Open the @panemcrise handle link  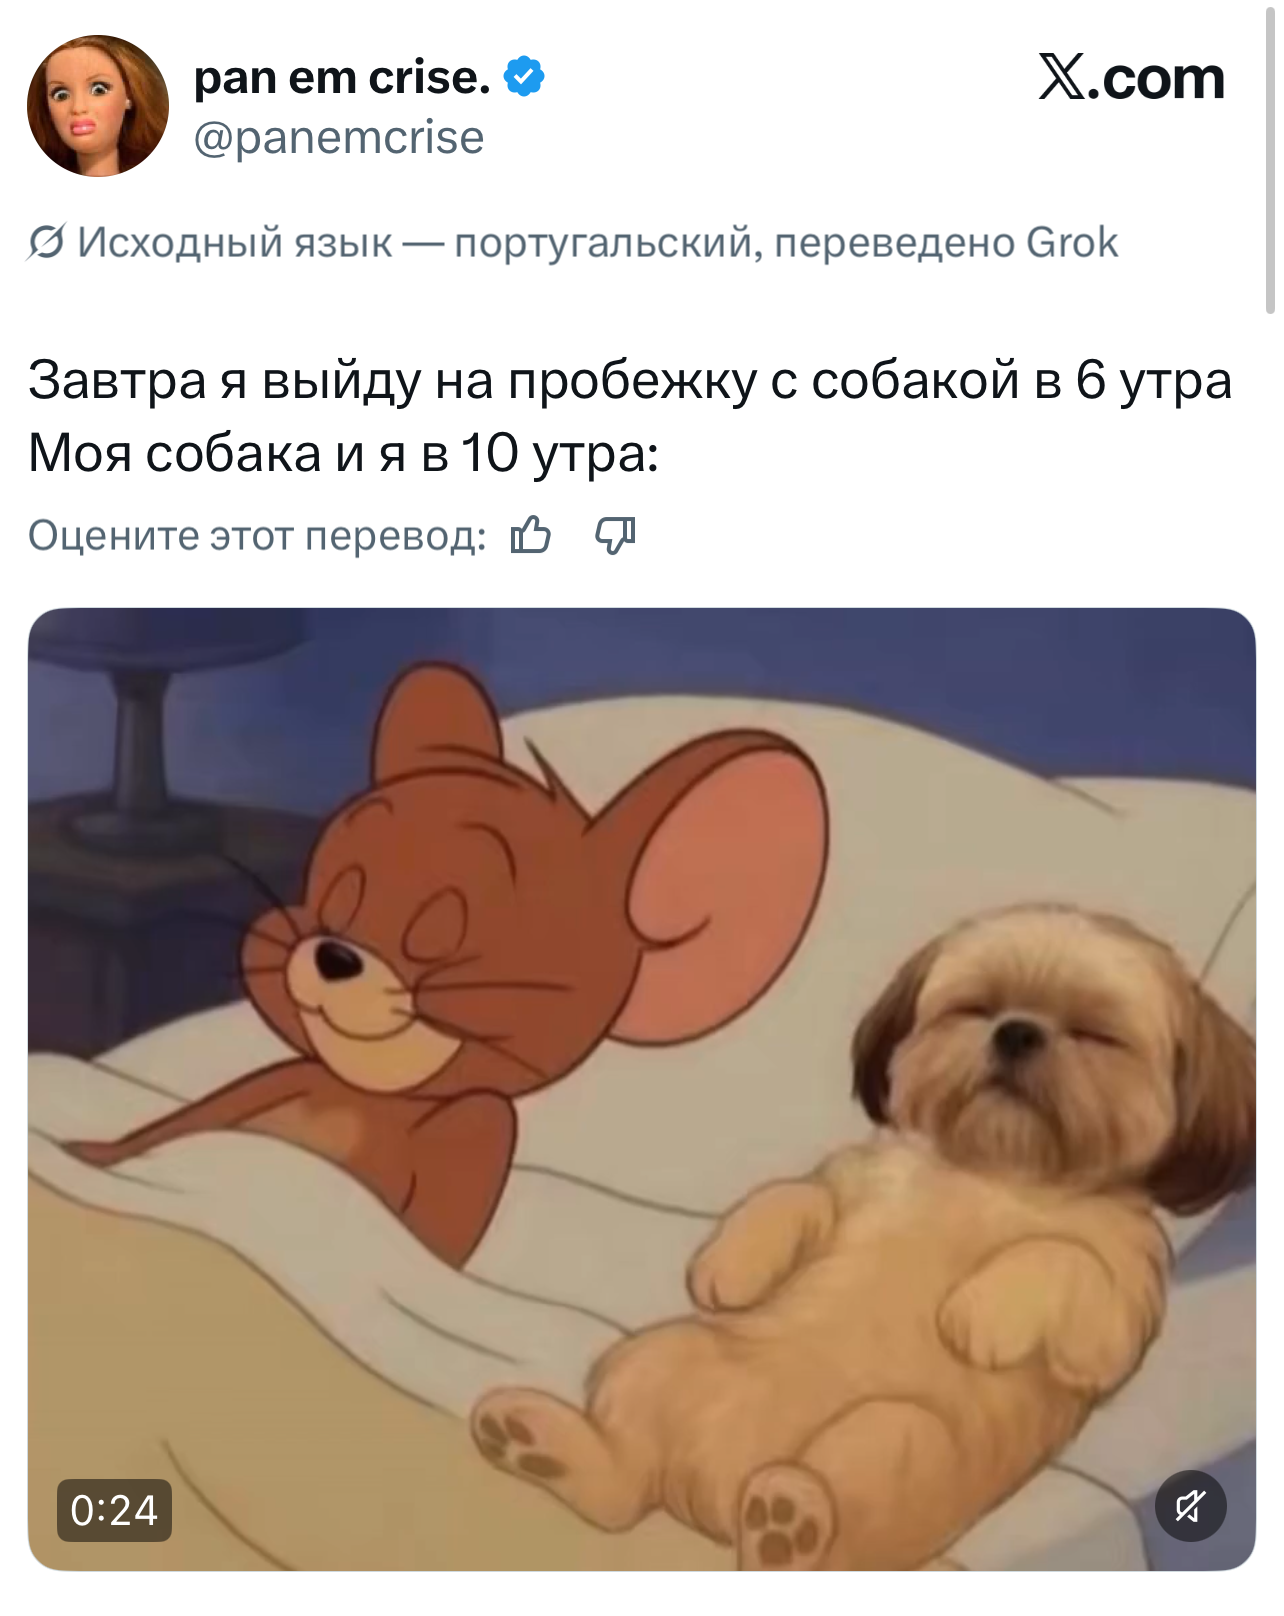click(x=339, y=137)
